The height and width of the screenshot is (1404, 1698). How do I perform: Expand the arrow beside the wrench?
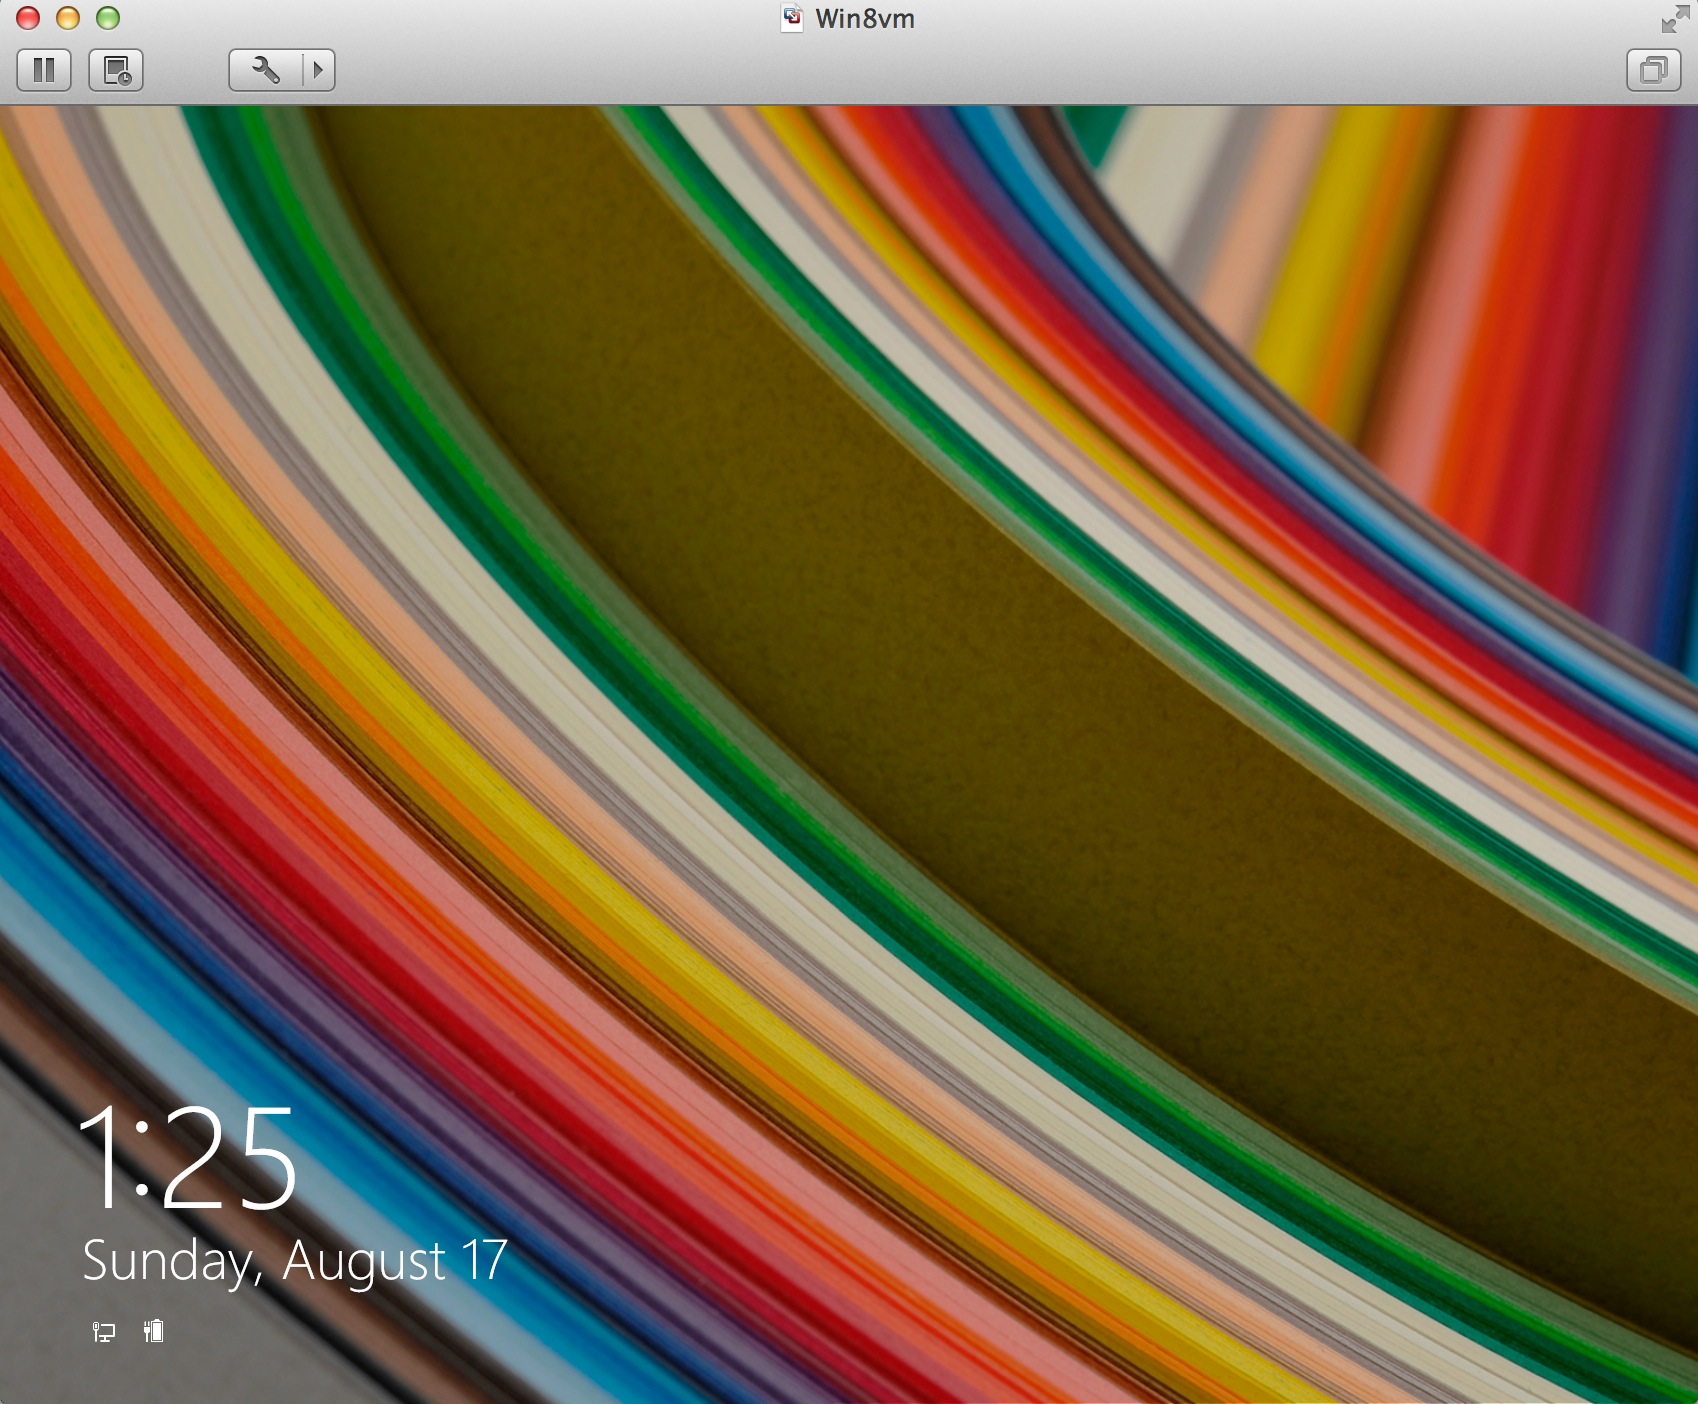319,70
